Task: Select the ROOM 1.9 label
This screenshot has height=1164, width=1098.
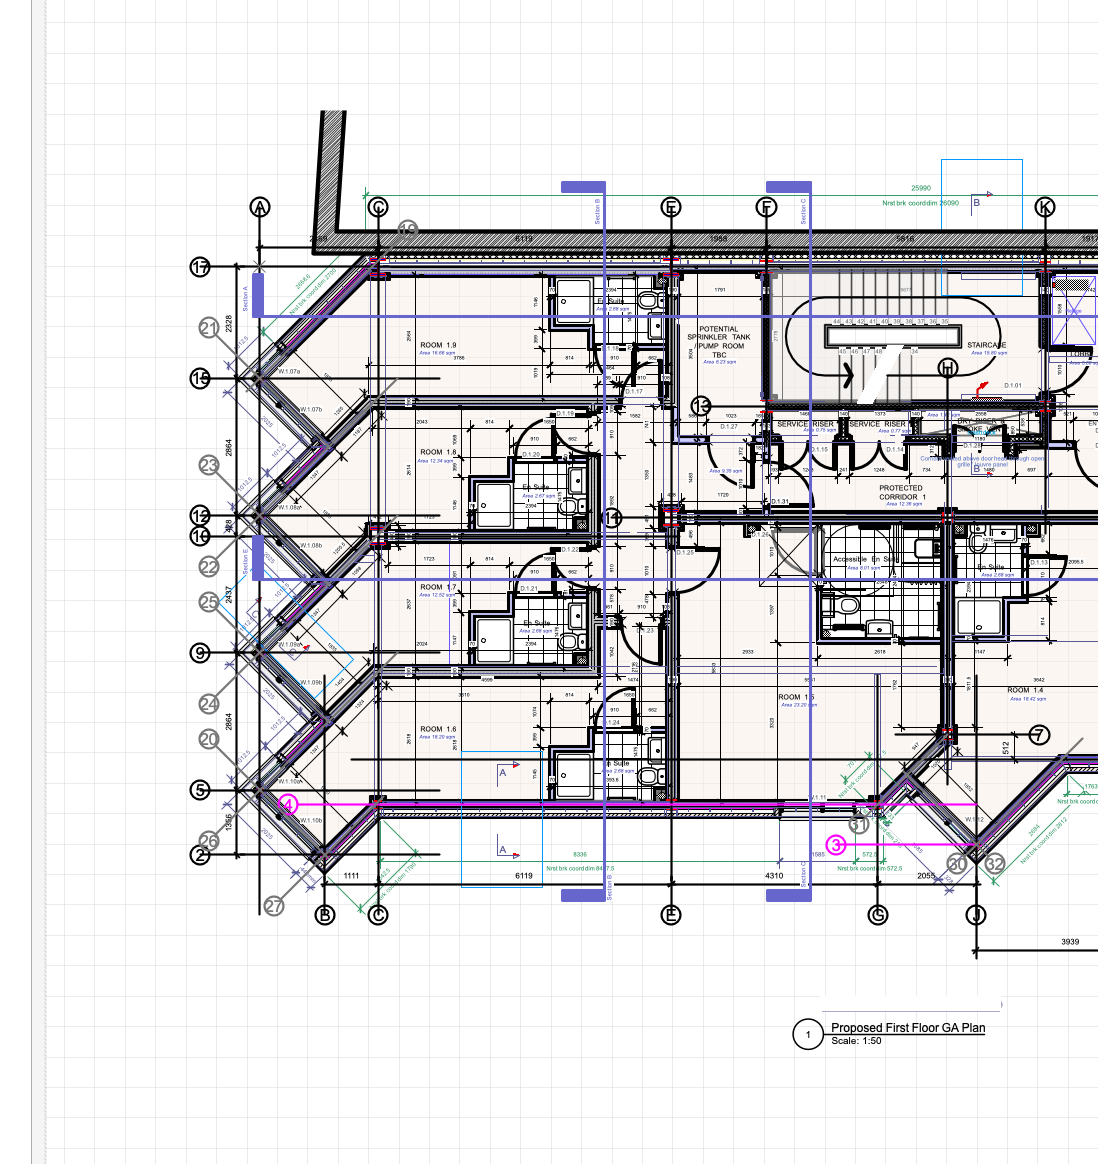Action: click(438, 345)
